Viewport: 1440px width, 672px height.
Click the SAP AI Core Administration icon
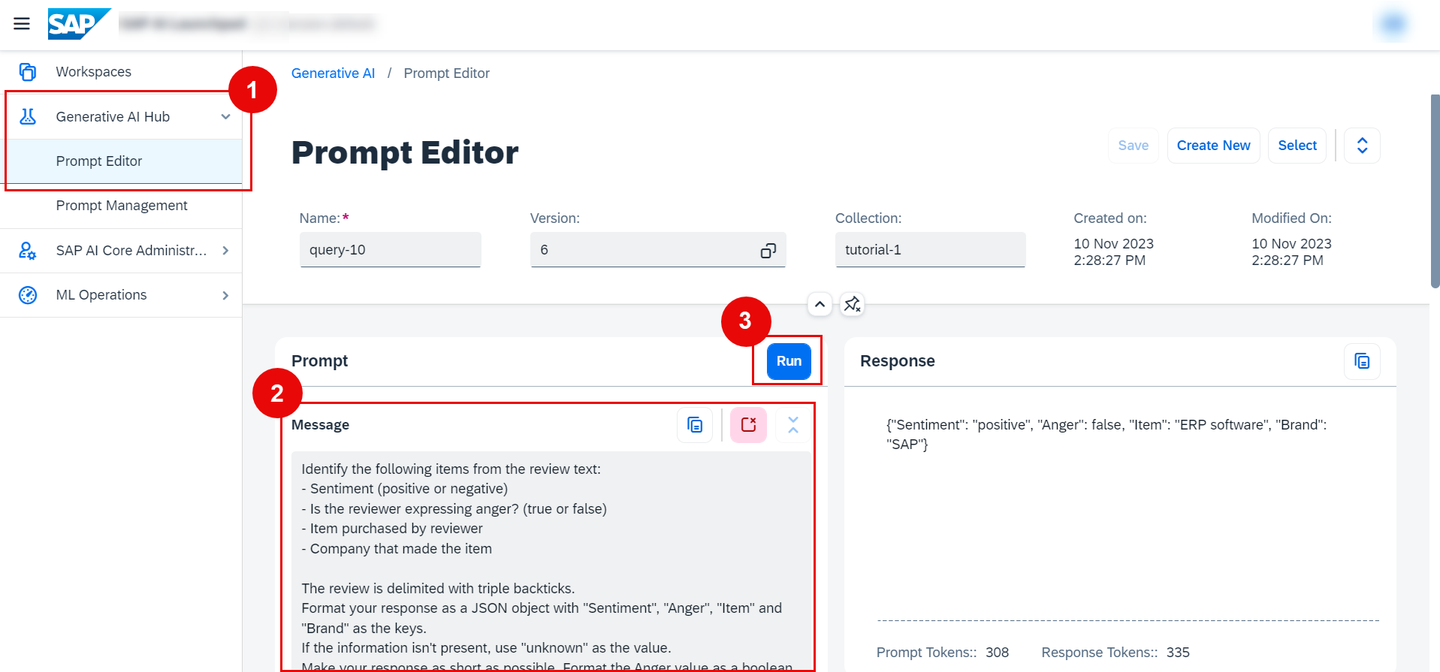(28, 251)
